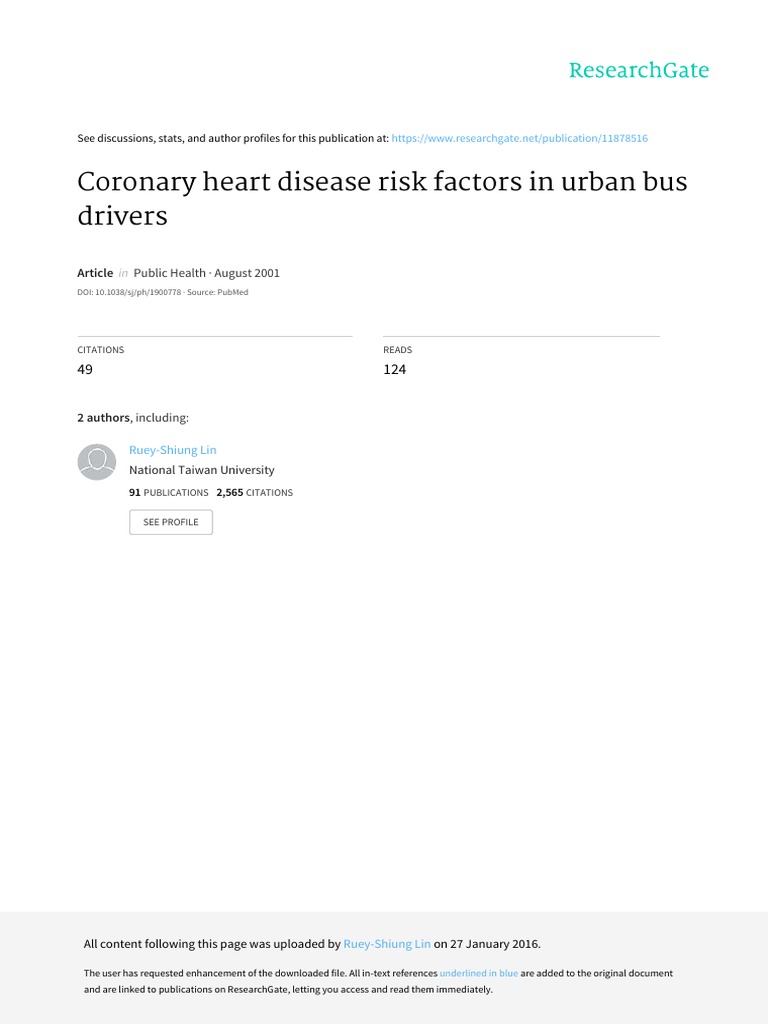Click Ruey-Shiung Lin link in upload notice

point(387,944)
